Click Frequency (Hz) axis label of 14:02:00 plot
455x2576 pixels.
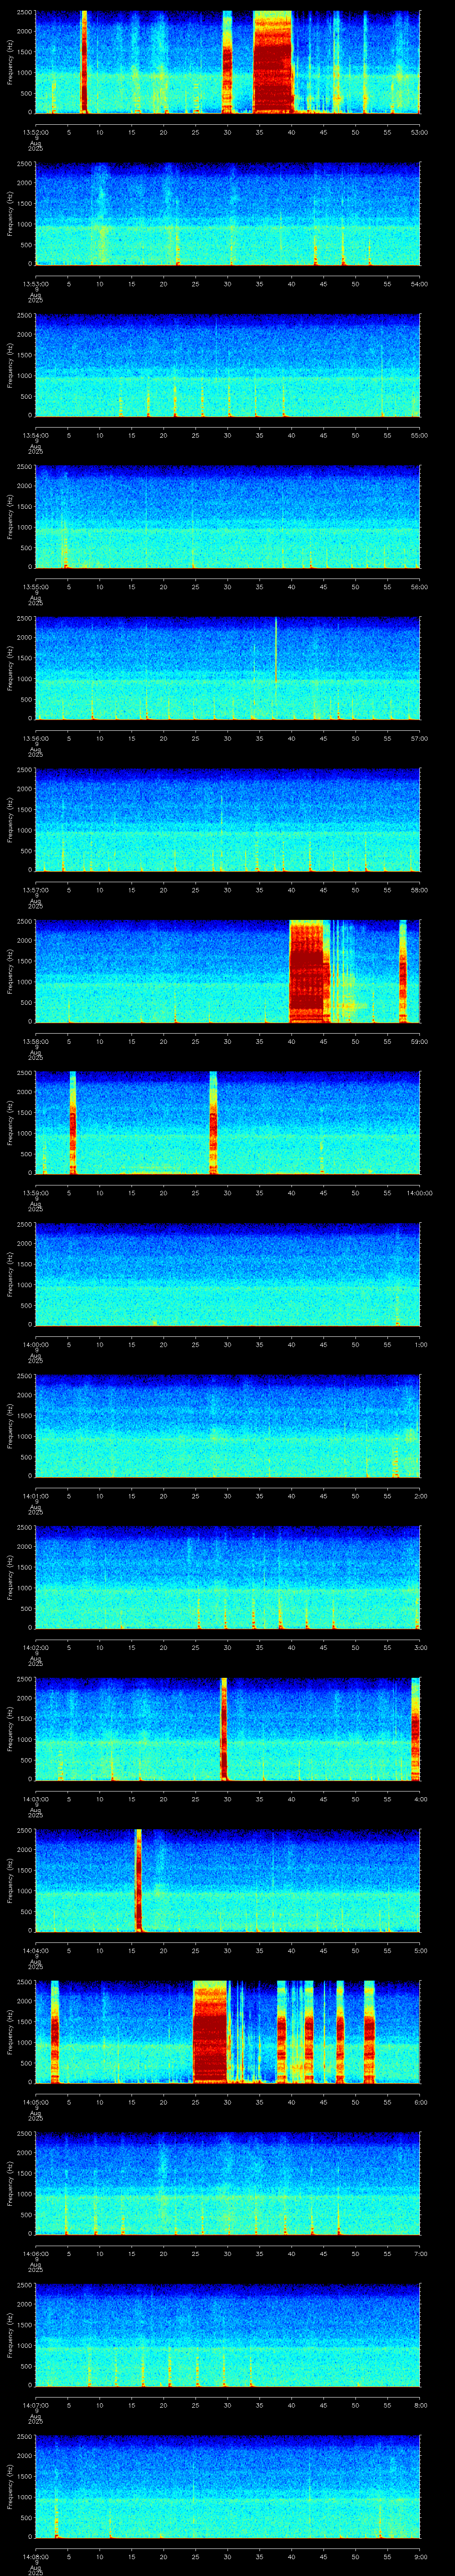coord(10,1577)
